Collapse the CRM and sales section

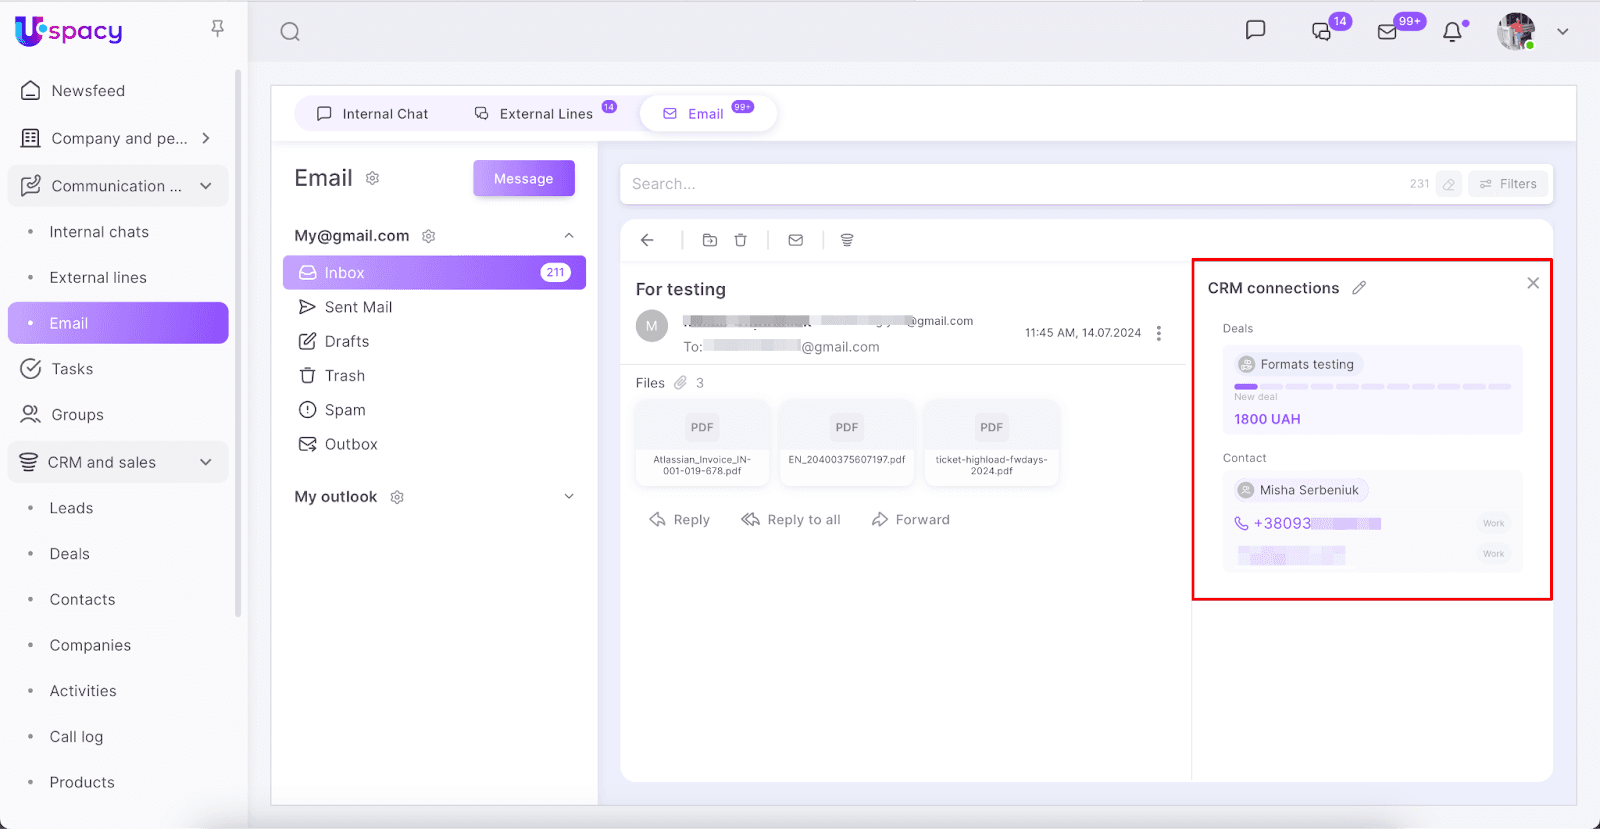coord(206,462)
